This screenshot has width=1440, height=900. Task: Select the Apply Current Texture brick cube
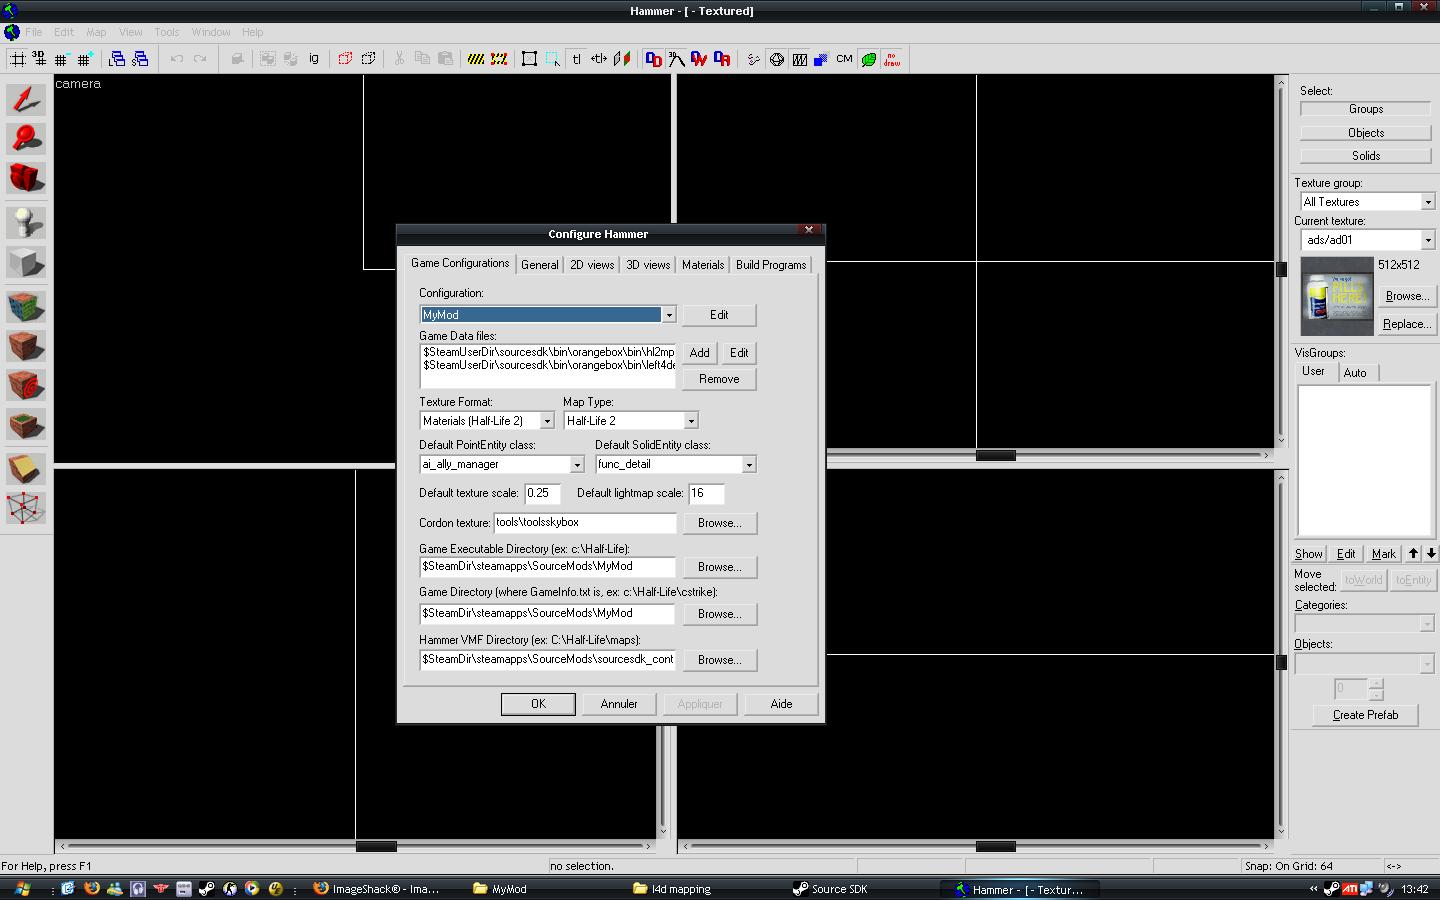click(26, 346)
